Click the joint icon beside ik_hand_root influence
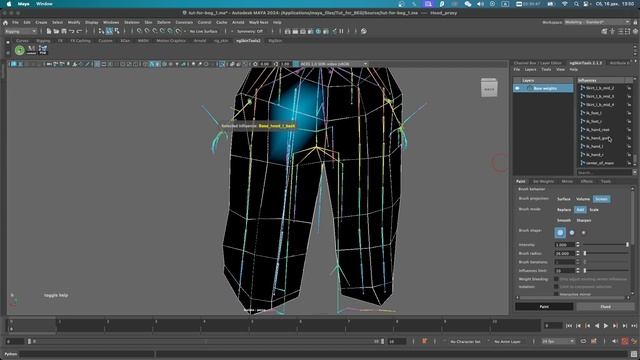This screenshot has width=640, height=360. [583, 129]
